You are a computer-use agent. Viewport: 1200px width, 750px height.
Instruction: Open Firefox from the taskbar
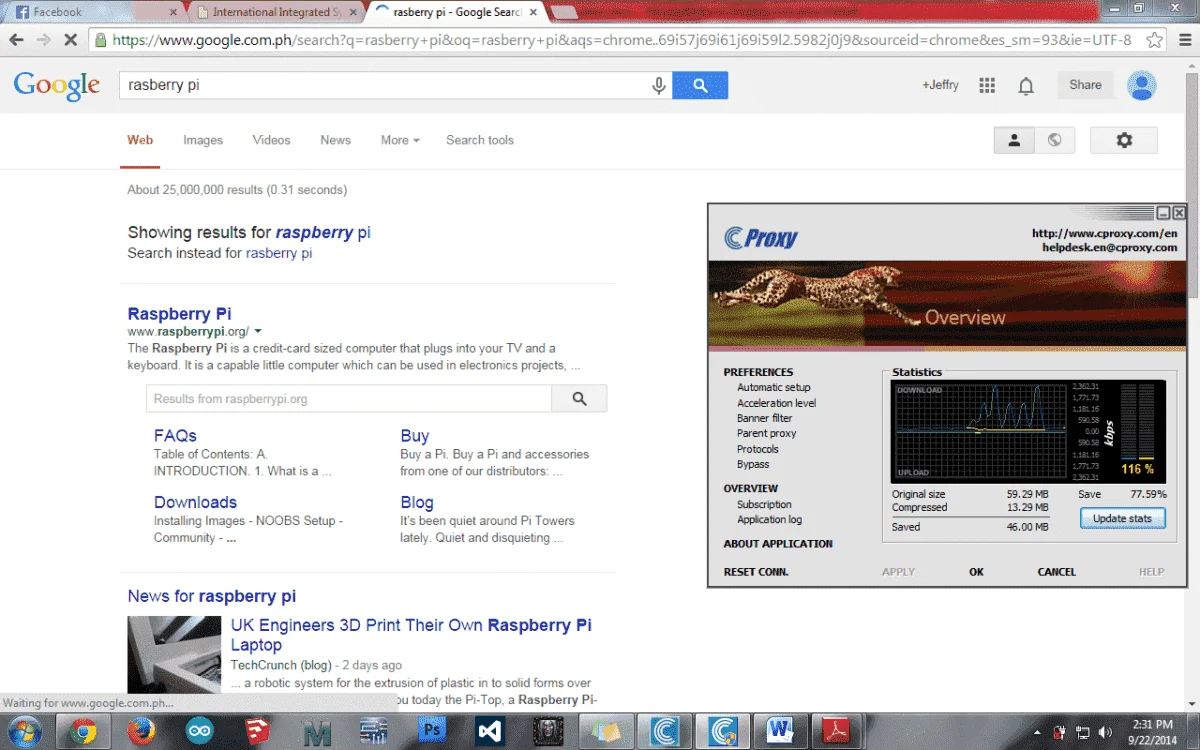point(141,732)
